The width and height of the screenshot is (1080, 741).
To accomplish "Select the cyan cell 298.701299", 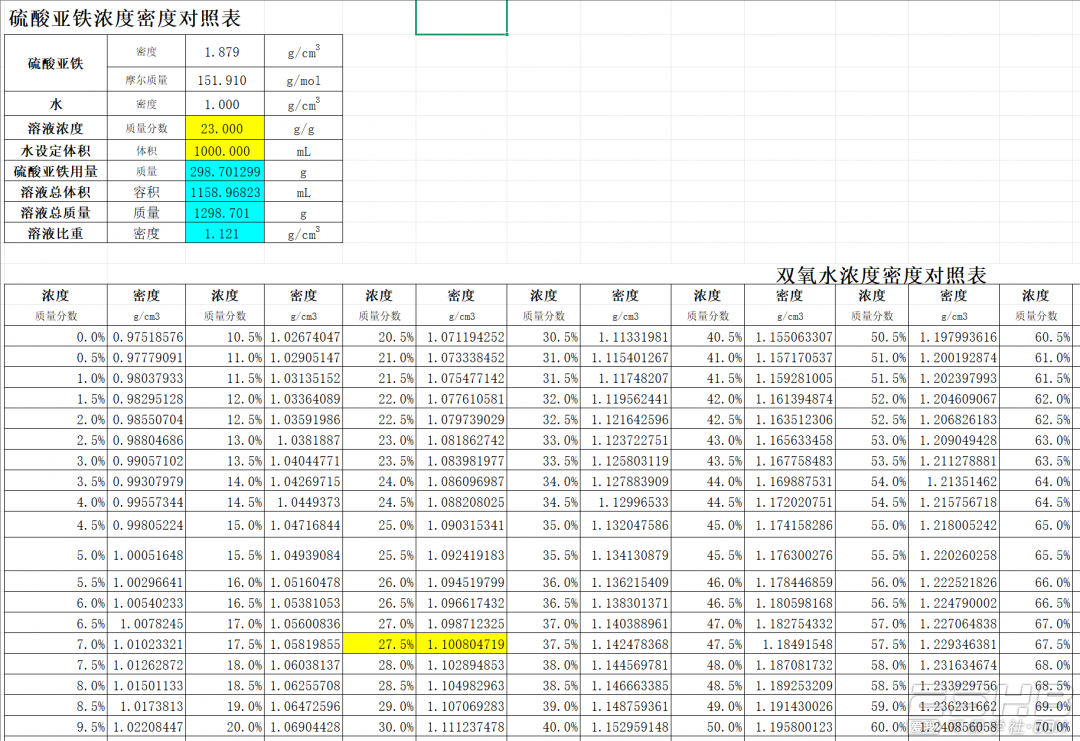I will tap(225, 171).
